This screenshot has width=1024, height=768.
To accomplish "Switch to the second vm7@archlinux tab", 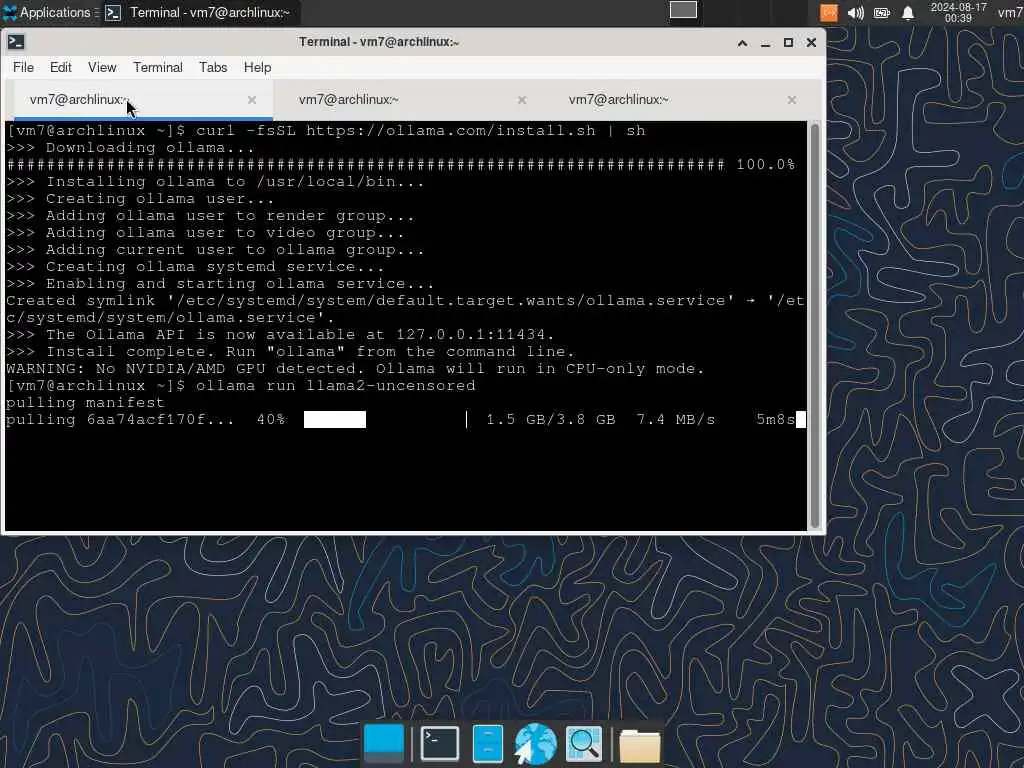I will (410, 100).
